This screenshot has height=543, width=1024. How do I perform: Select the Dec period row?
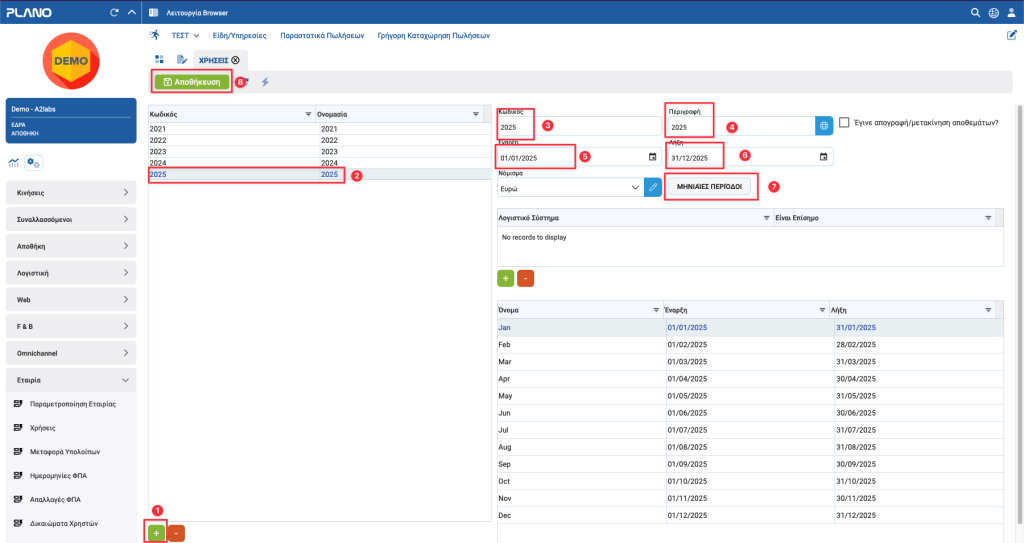point(750,516)
